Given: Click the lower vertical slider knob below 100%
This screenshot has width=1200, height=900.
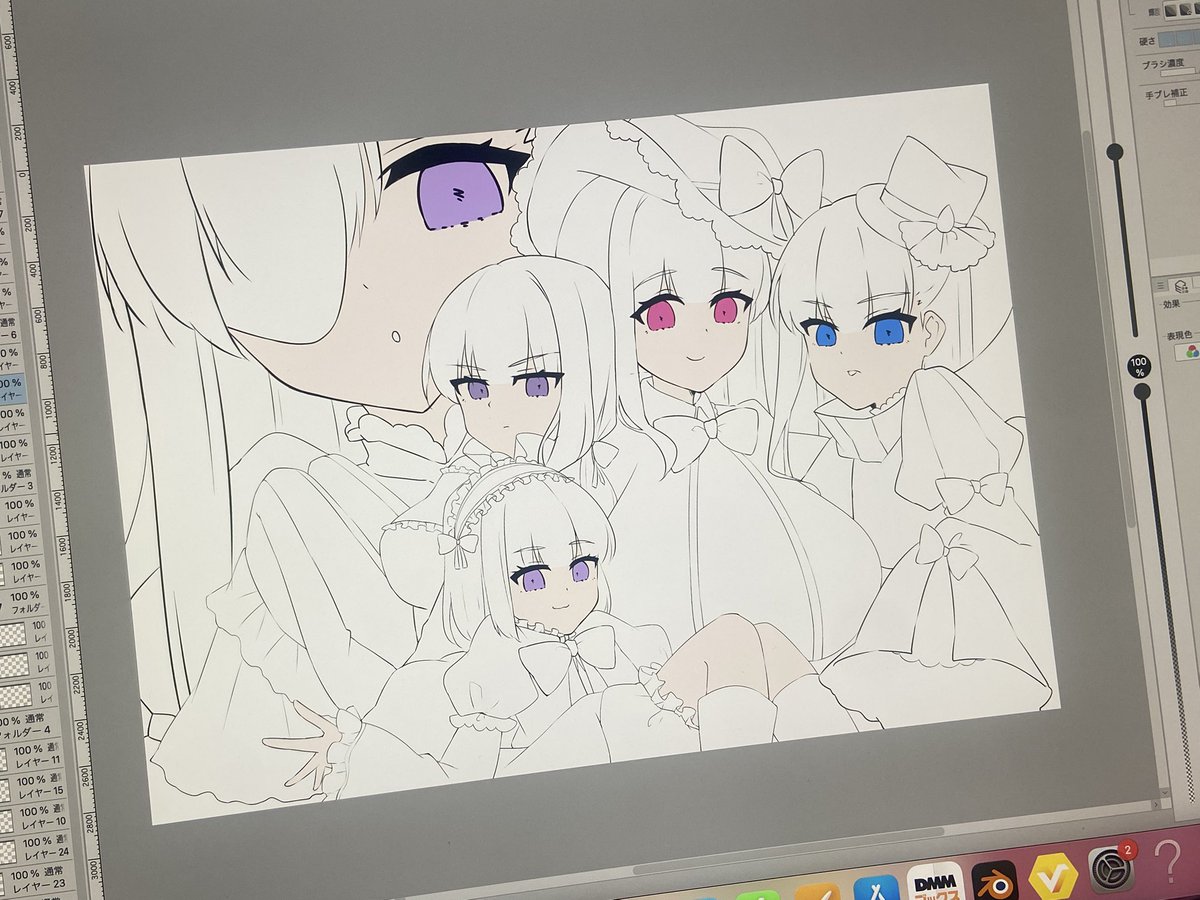Looking at the screenshot, I should tap(1144, 390).
